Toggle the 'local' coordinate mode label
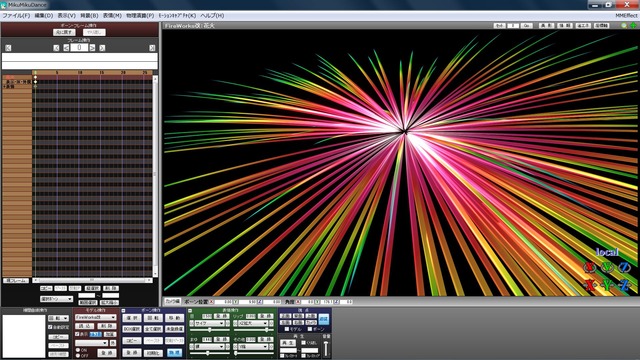 coord(607,252)
